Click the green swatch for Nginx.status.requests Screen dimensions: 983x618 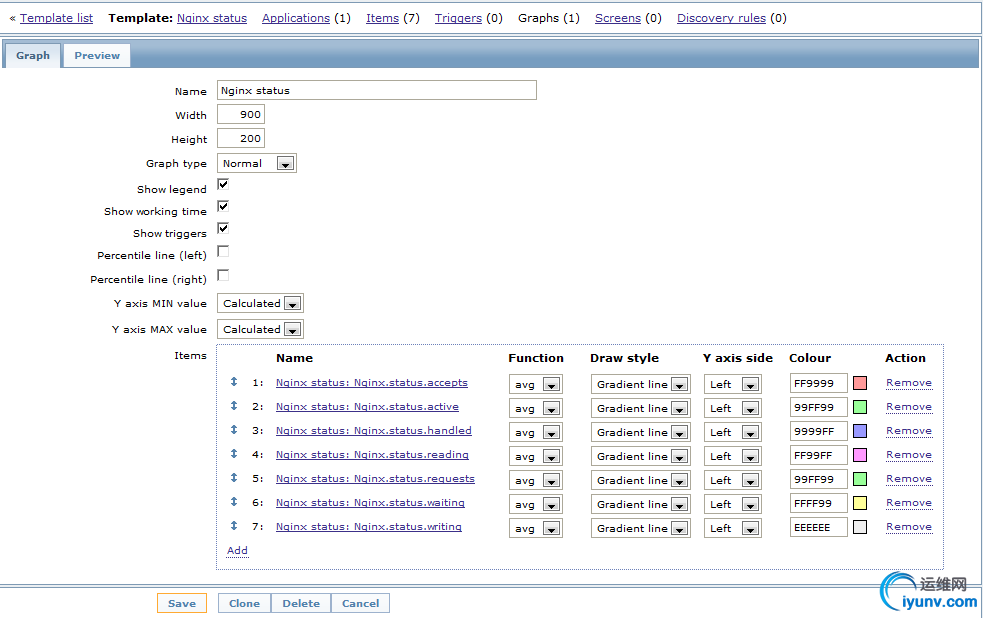(860, 479)
